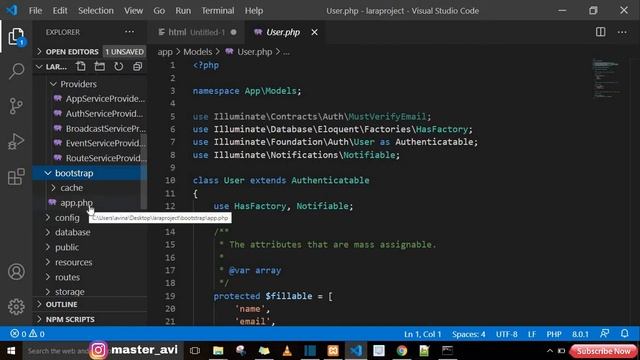Open the Go menu
640x360 pixels.
point(159,11)
